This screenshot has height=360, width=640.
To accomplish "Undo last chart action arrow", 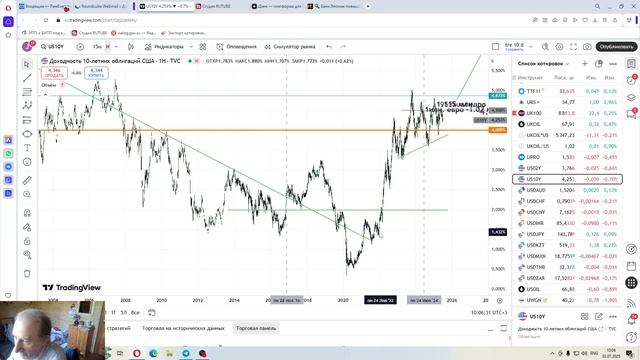I will pyautogui.click(x=329, y=47).
